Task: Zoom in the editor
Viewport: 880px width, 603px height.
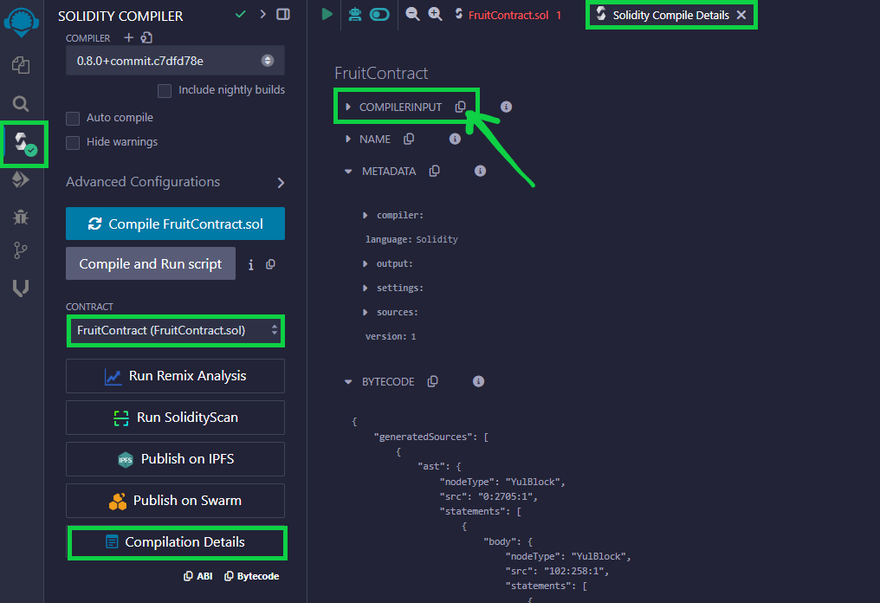Action: pyautogui.click(x=435, y=14)
